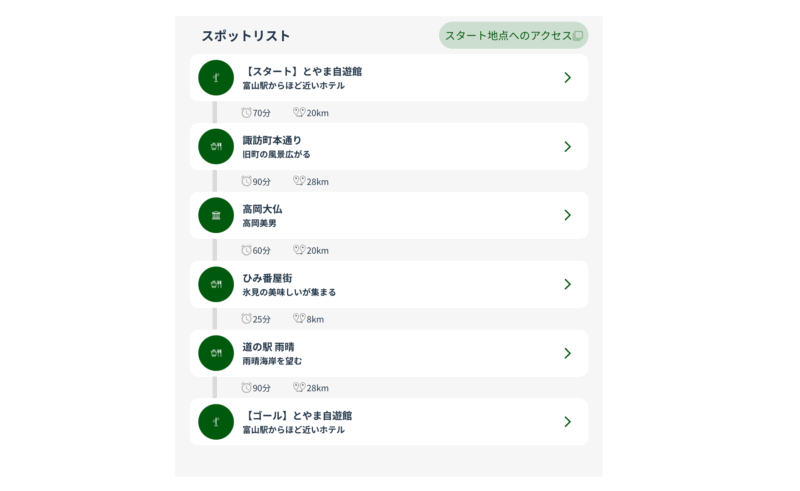Click the clock icon showing 70分
The width and height of the screenshot is (800, 491).
click(x=247, y=113)
